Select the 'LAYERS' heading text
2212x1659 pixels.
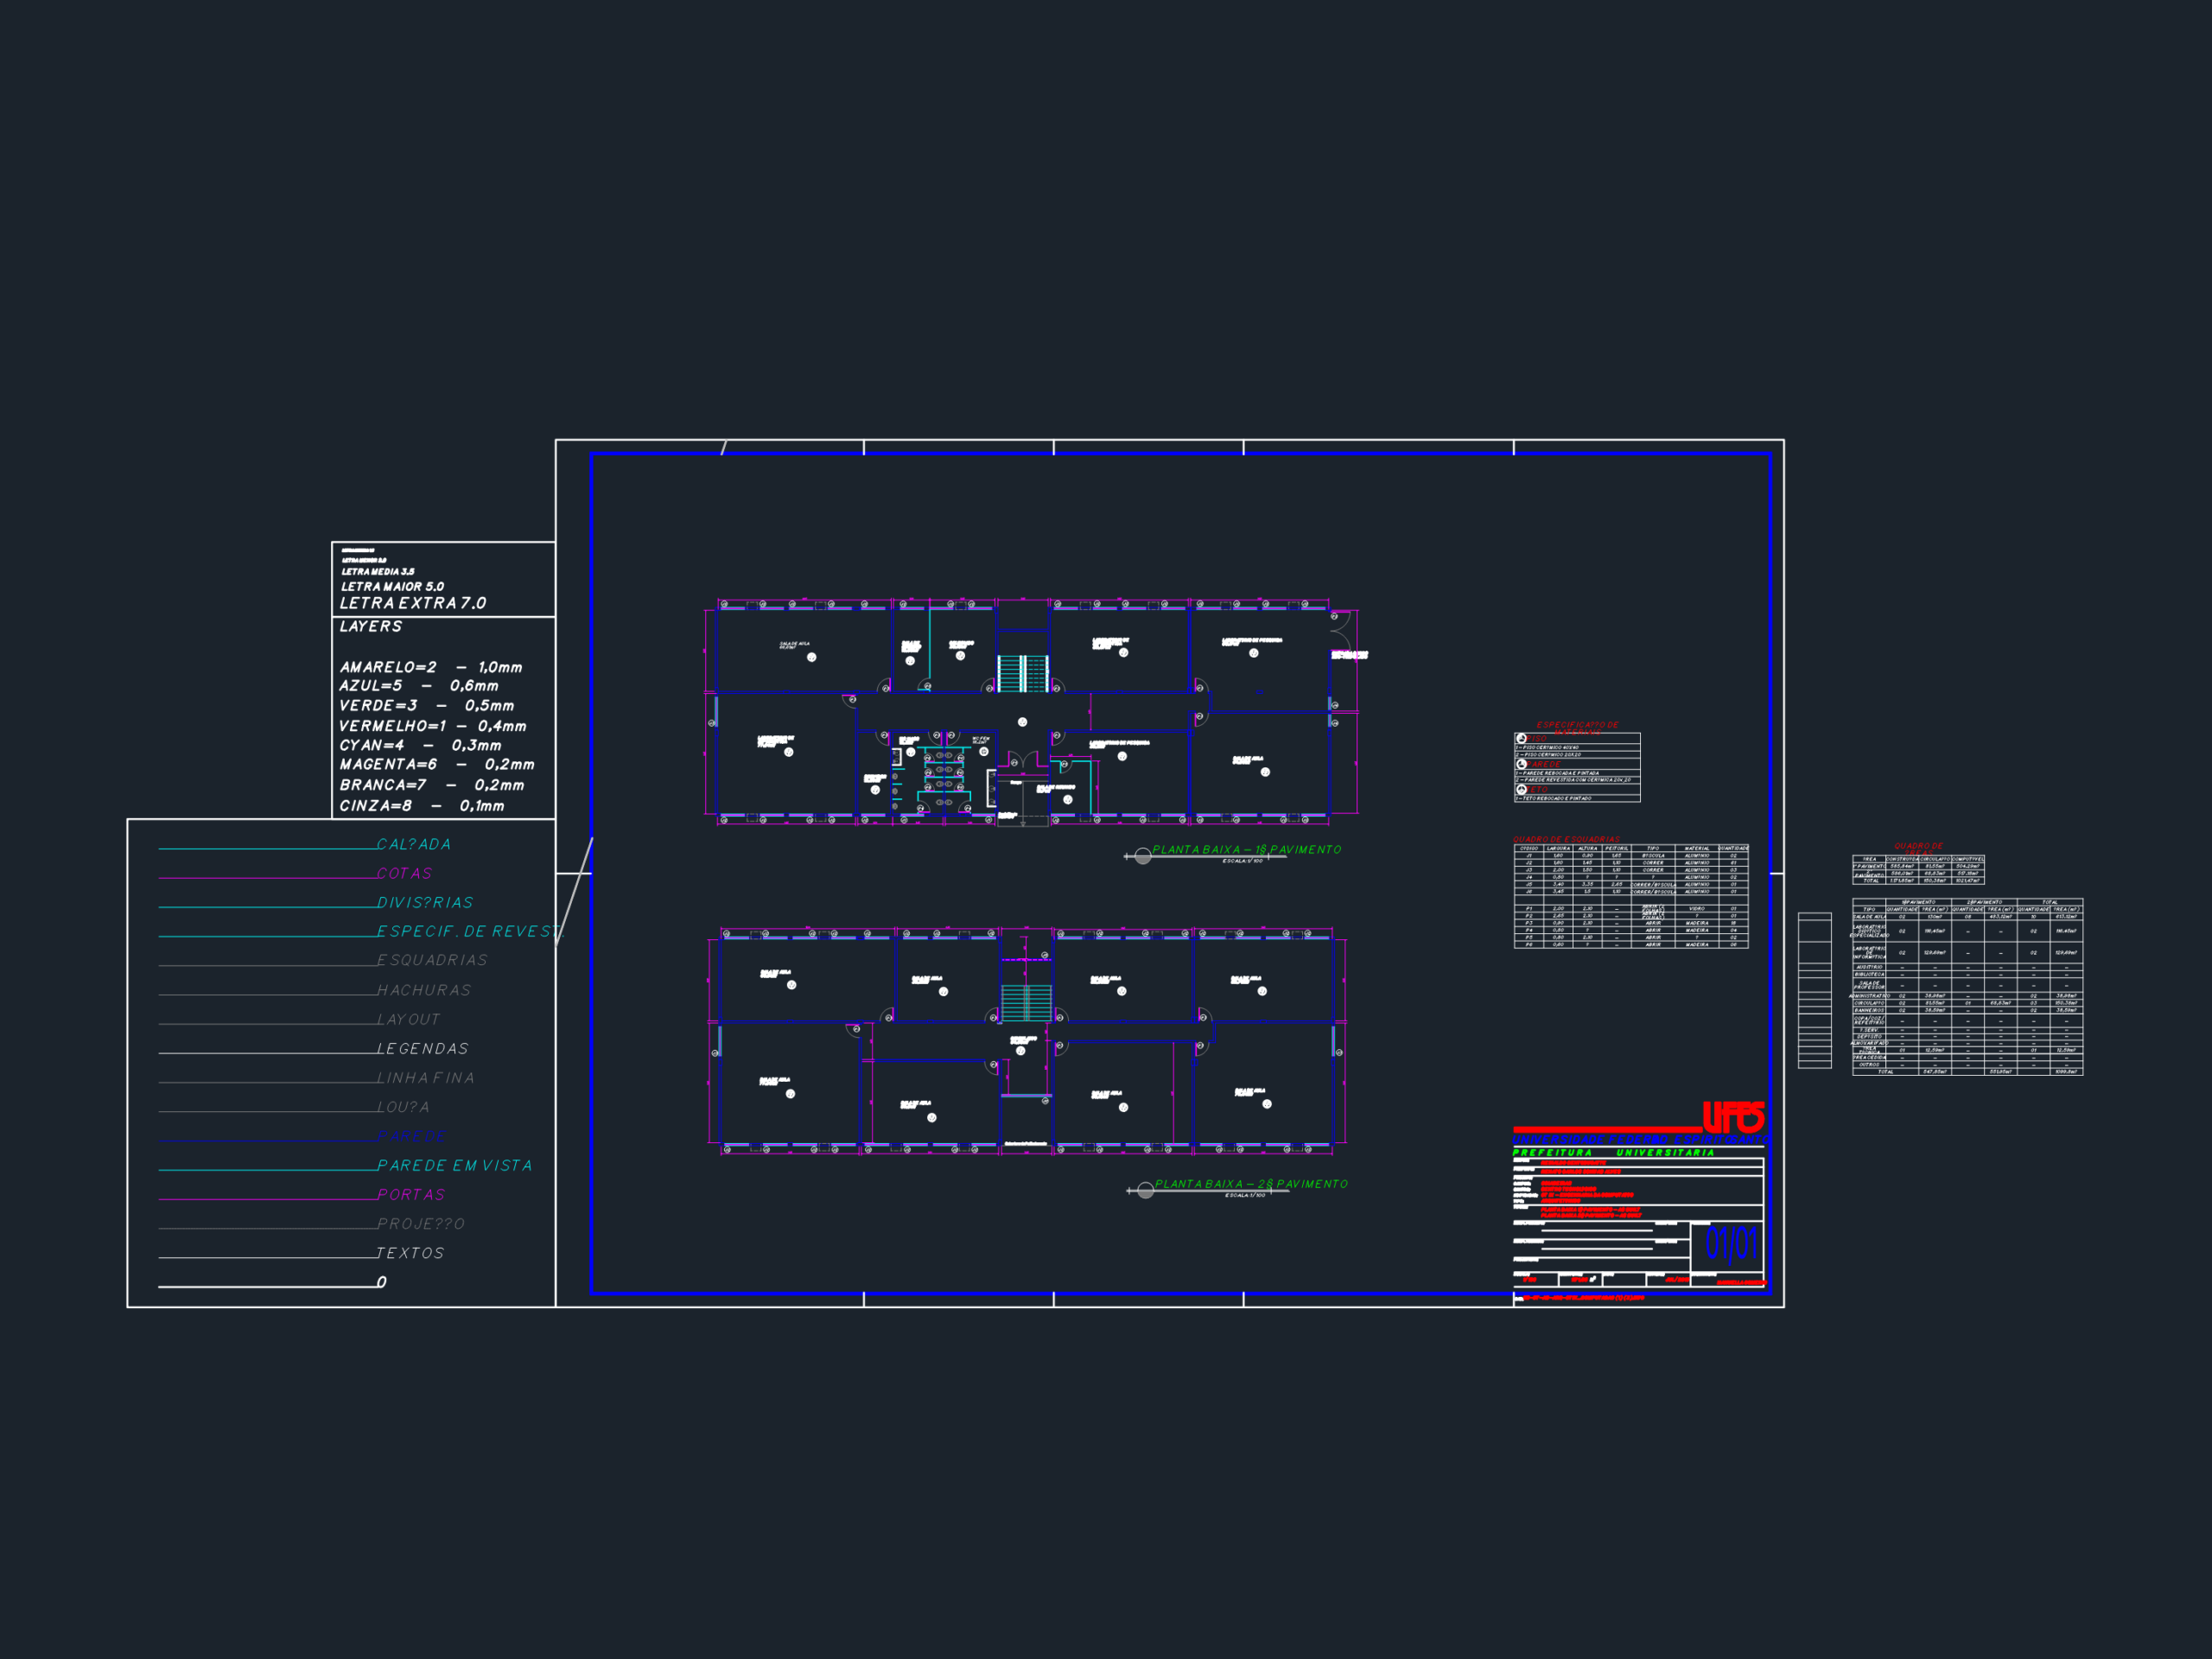click(x=371, y=627)
